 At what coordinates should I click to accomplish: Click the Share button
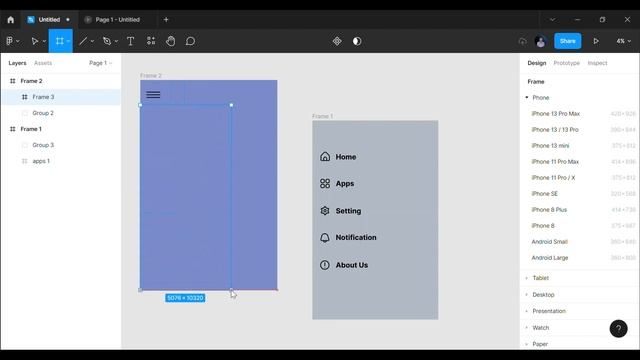567,41
